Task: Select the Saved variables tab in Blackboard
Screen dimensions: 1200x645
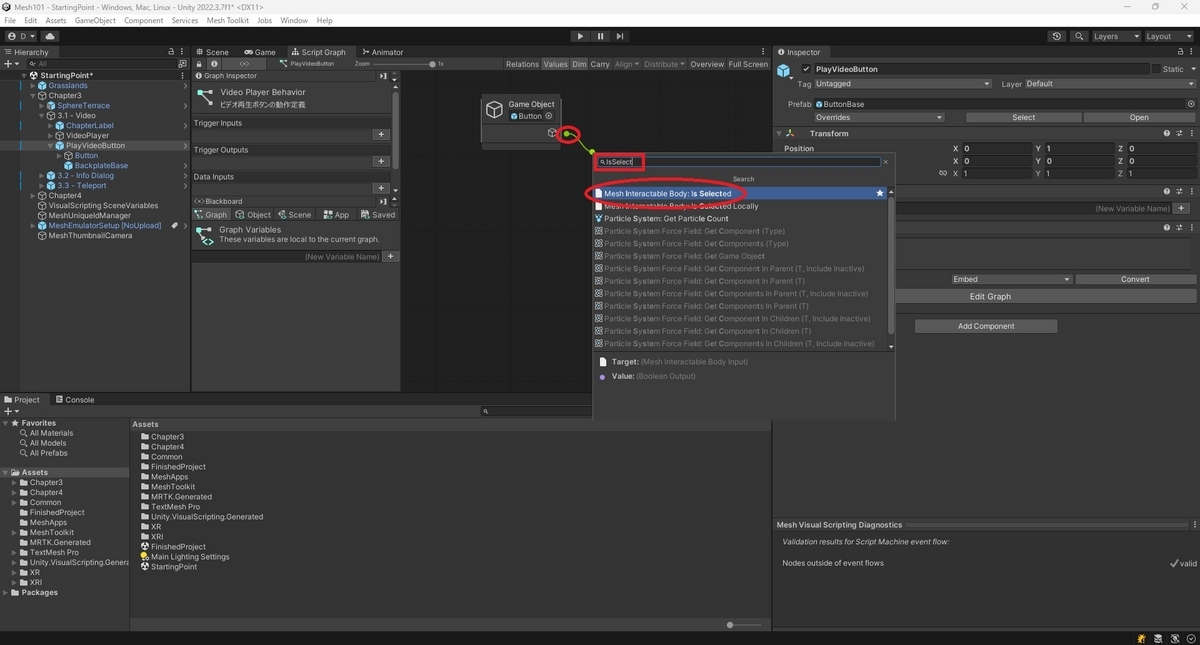Action: click(x=377, y=215)
